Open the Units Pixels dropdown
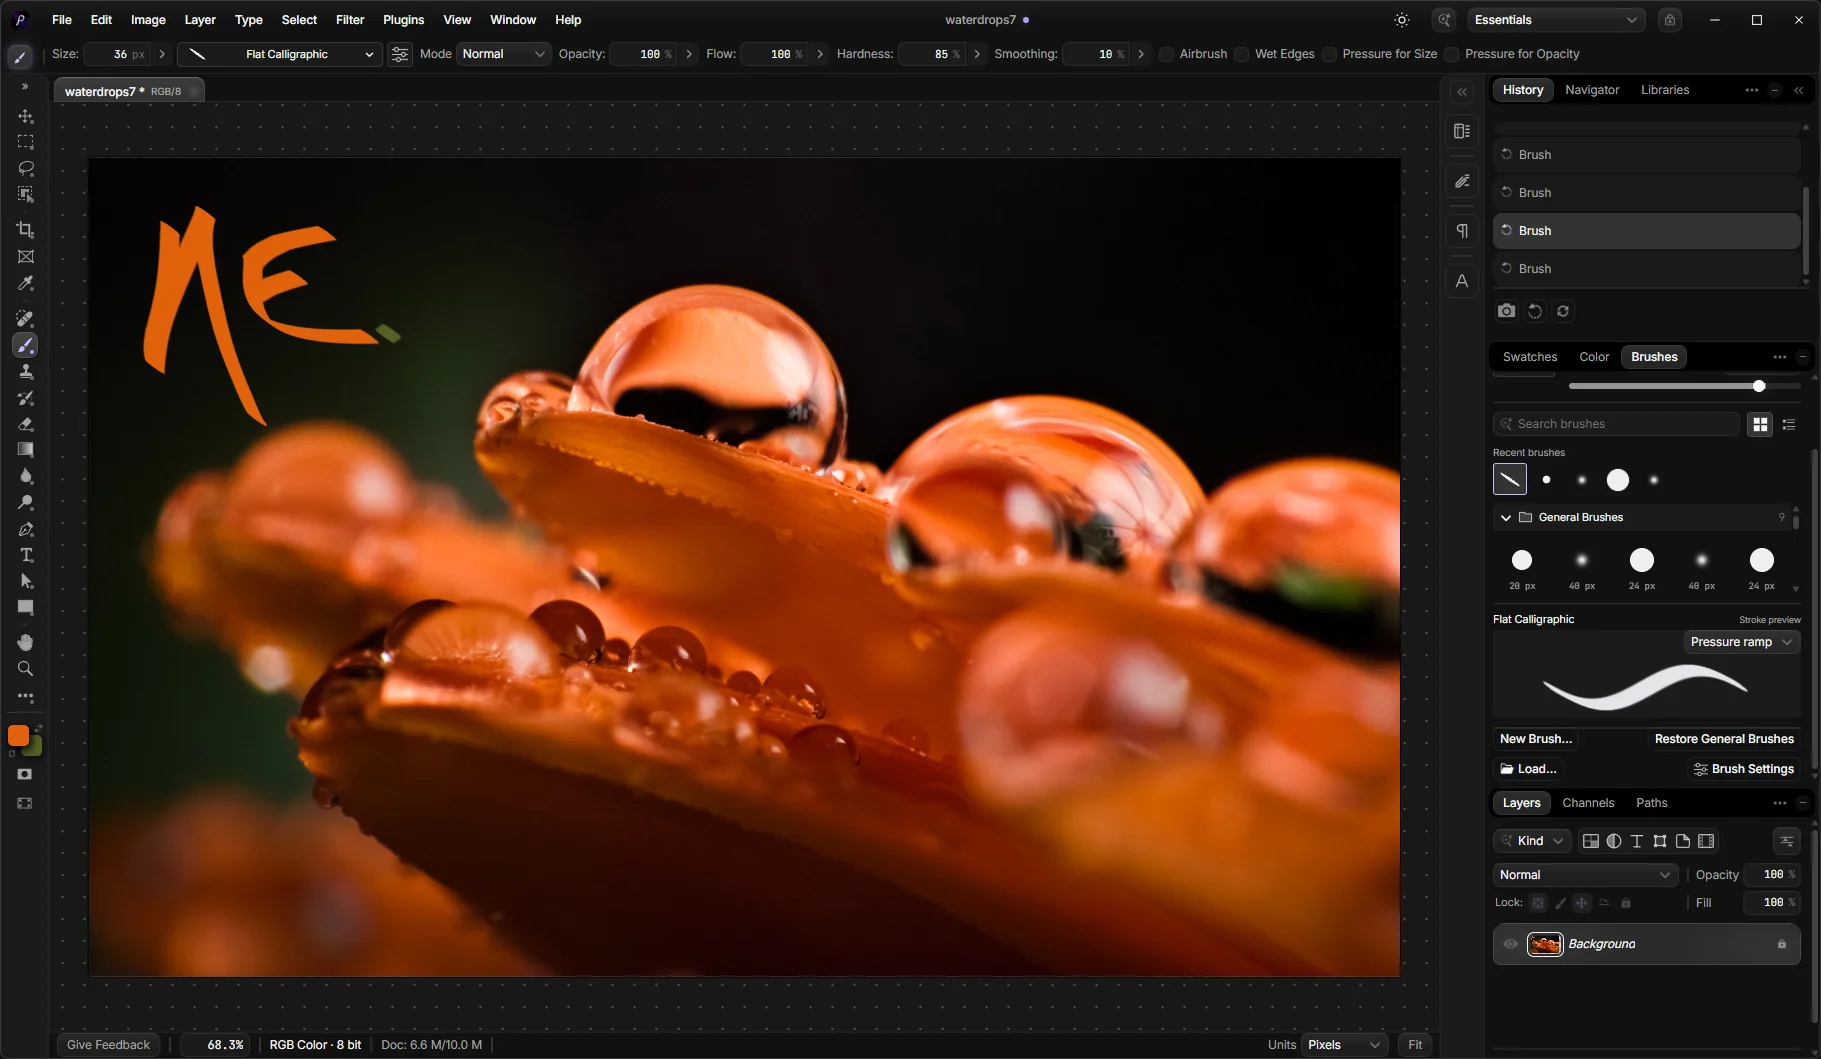 1345,1045
